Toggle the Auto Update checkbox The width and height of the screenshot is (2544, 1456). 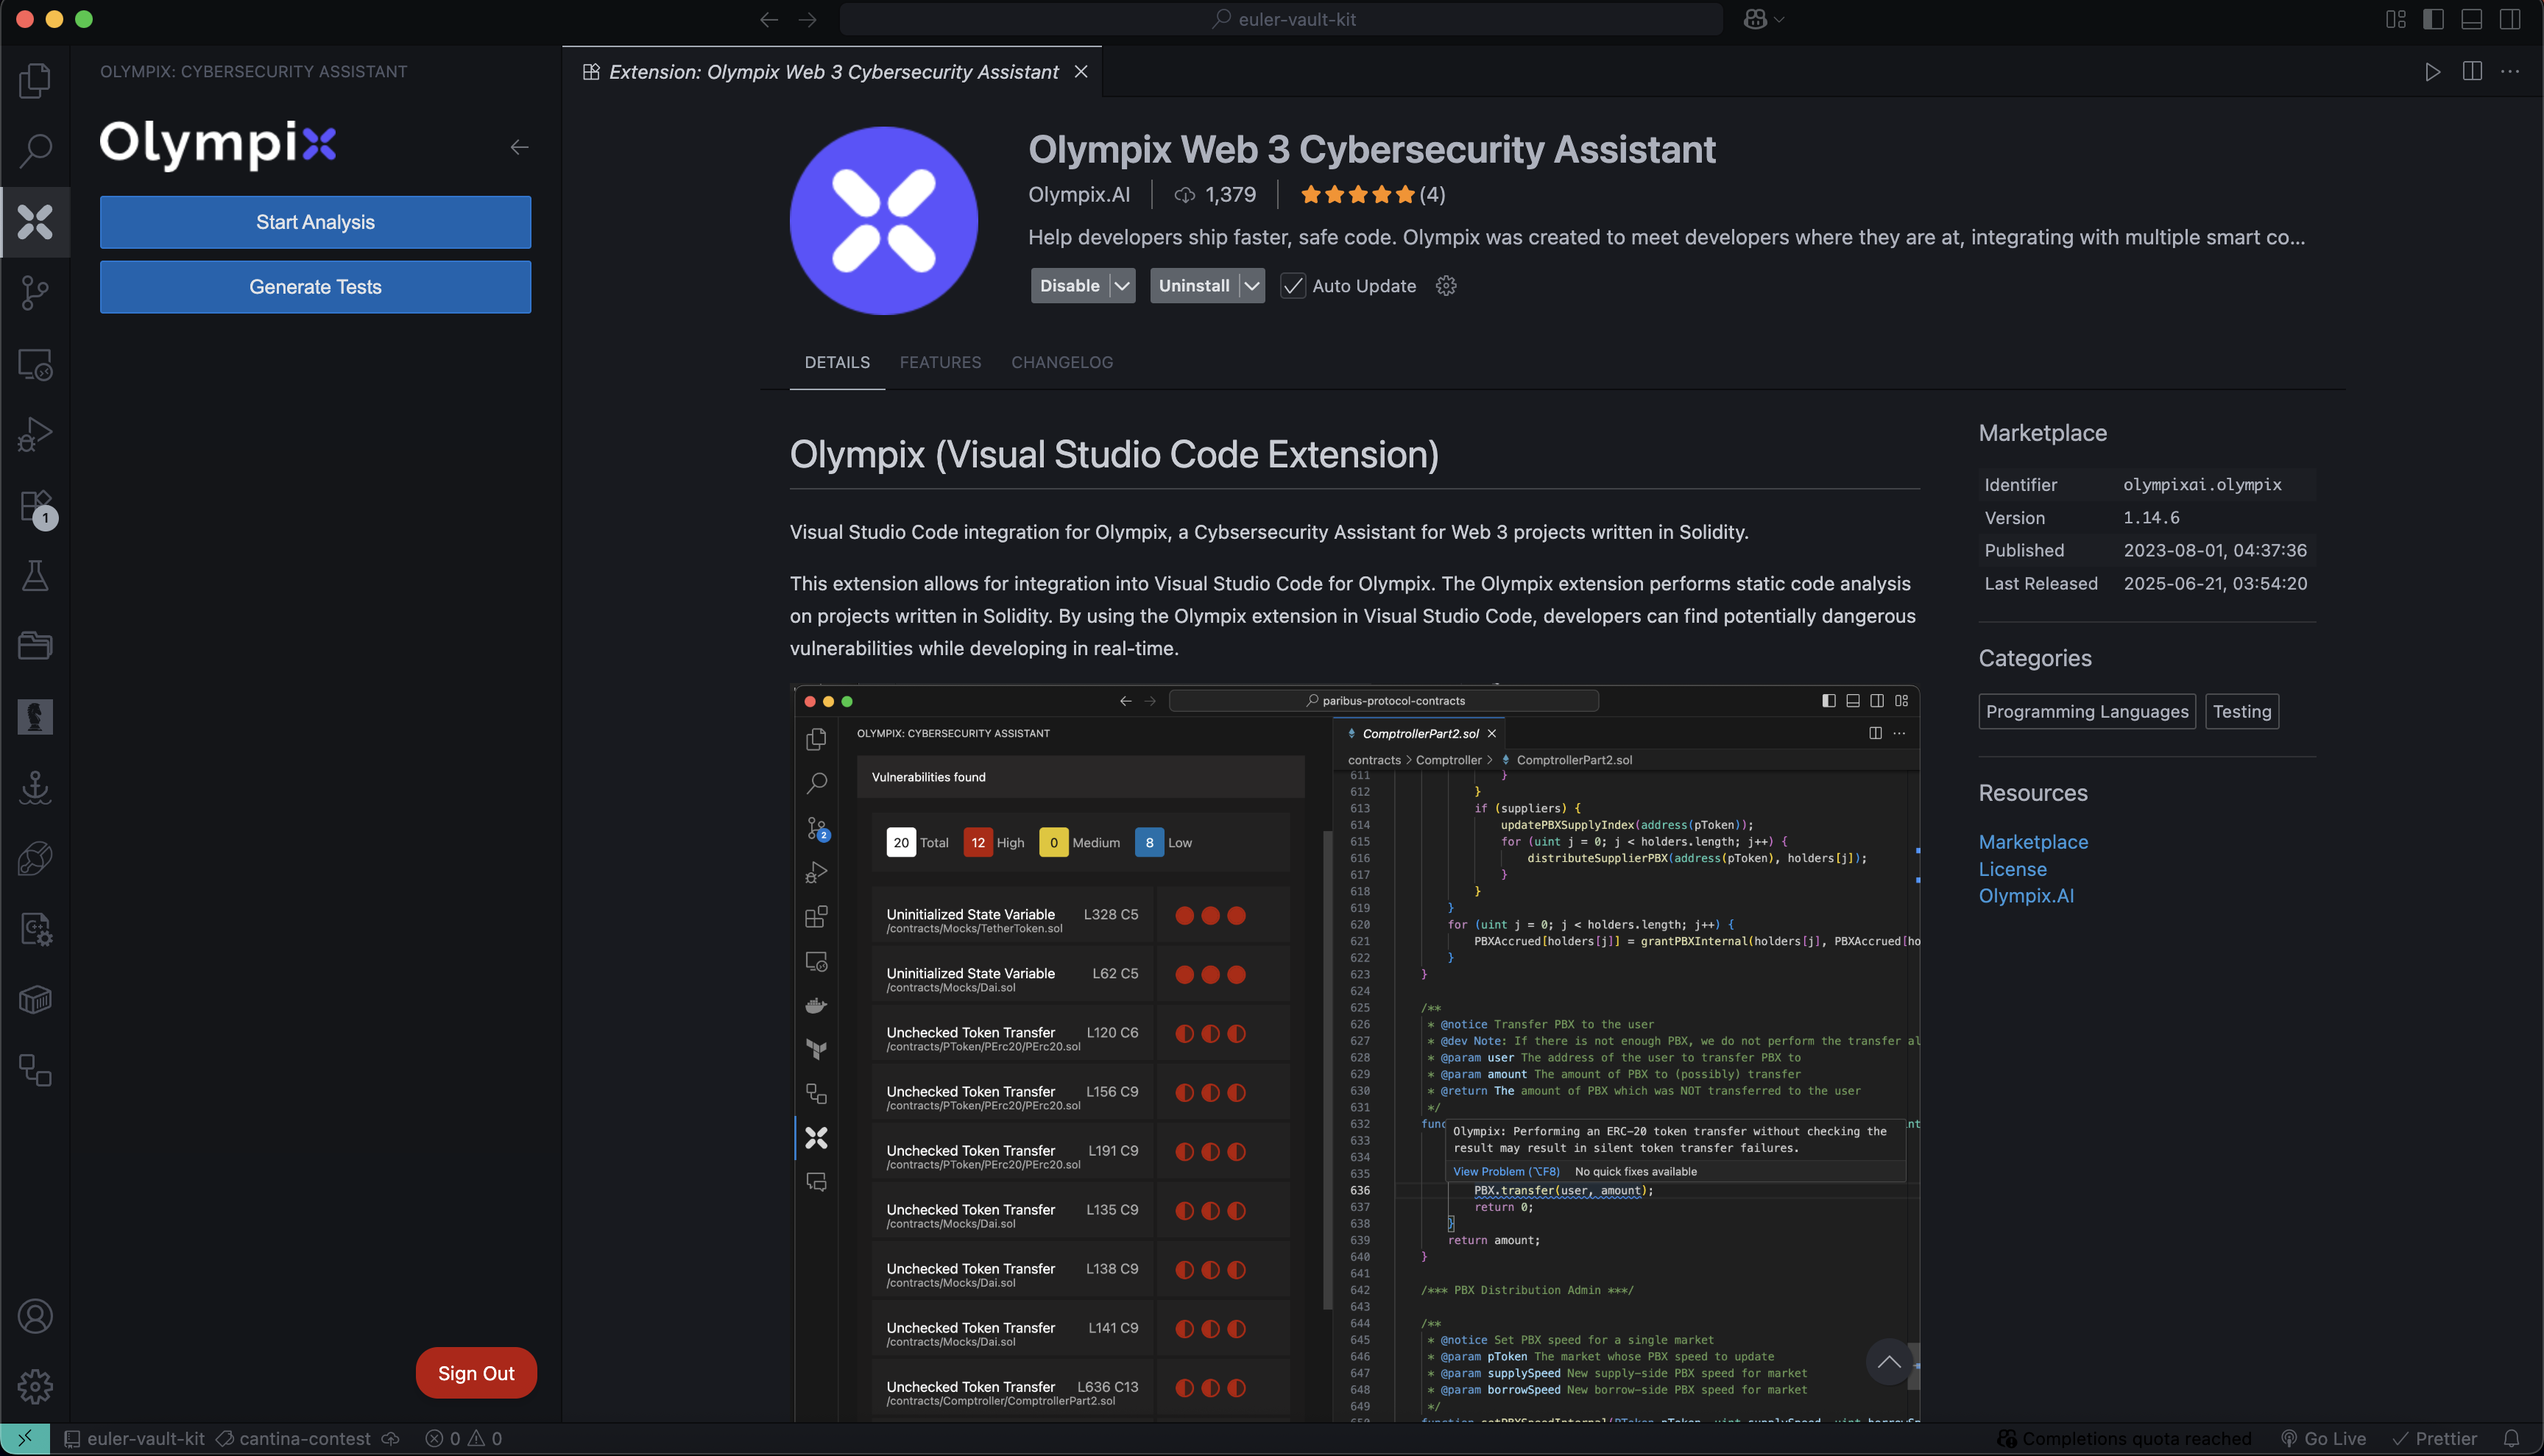[1293, 286]
